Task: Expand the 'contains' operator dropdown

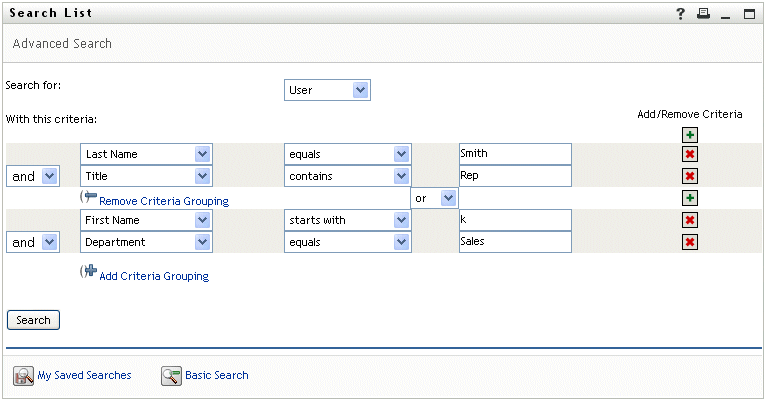Action: 348,176
